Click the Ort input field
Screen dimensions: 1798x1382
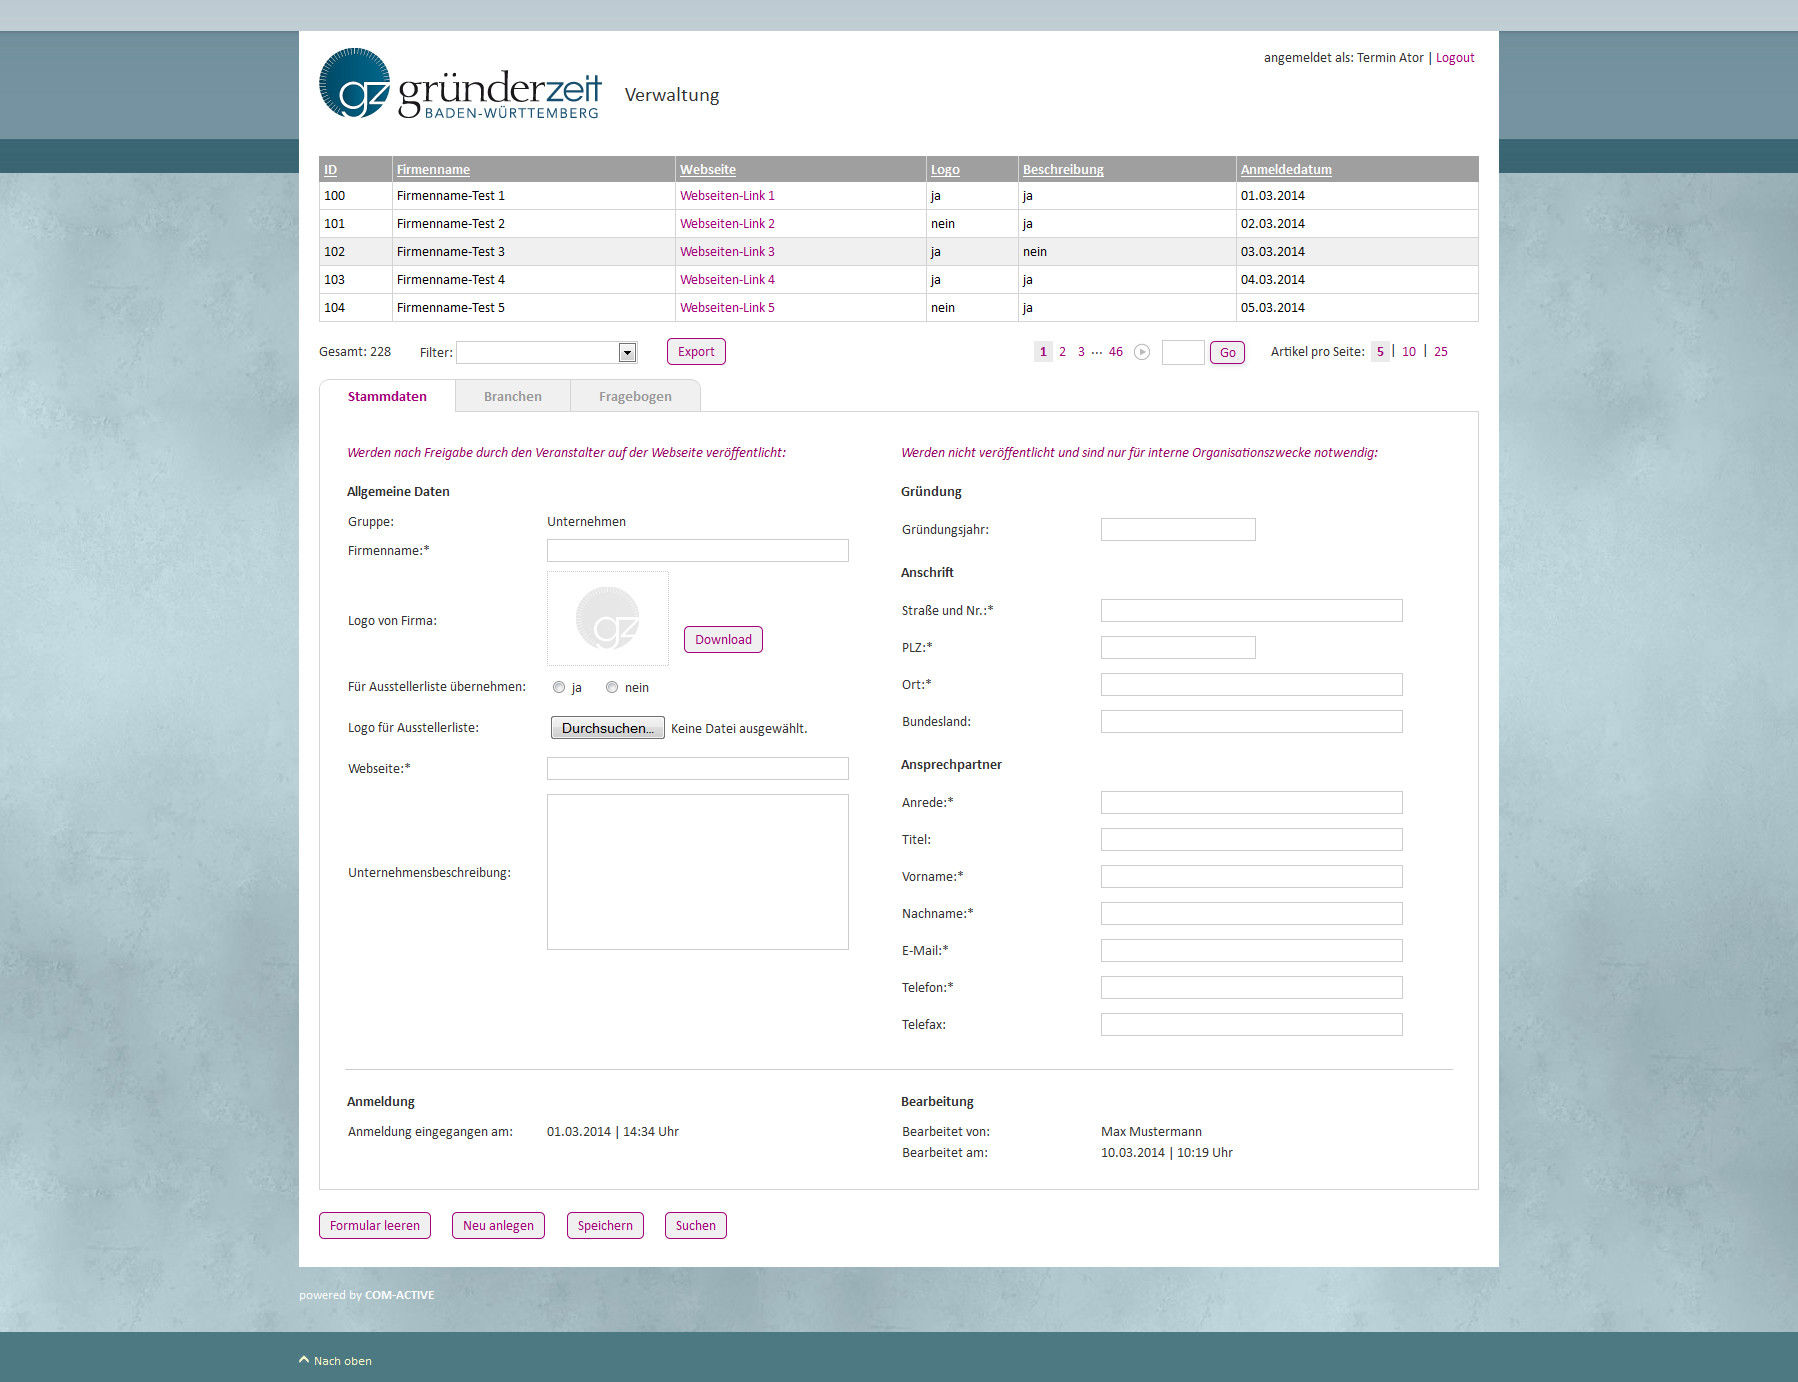point(1252,685)
